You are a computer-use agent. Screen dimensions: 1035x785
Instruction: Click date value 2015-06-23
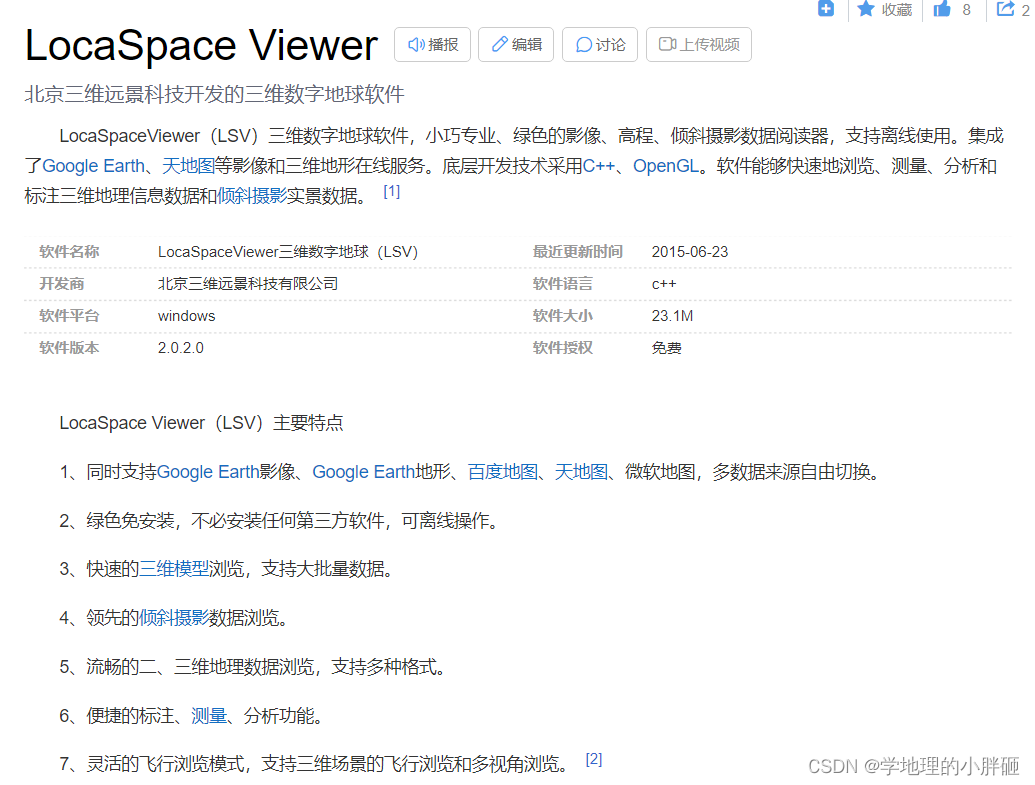coord(690,252)
